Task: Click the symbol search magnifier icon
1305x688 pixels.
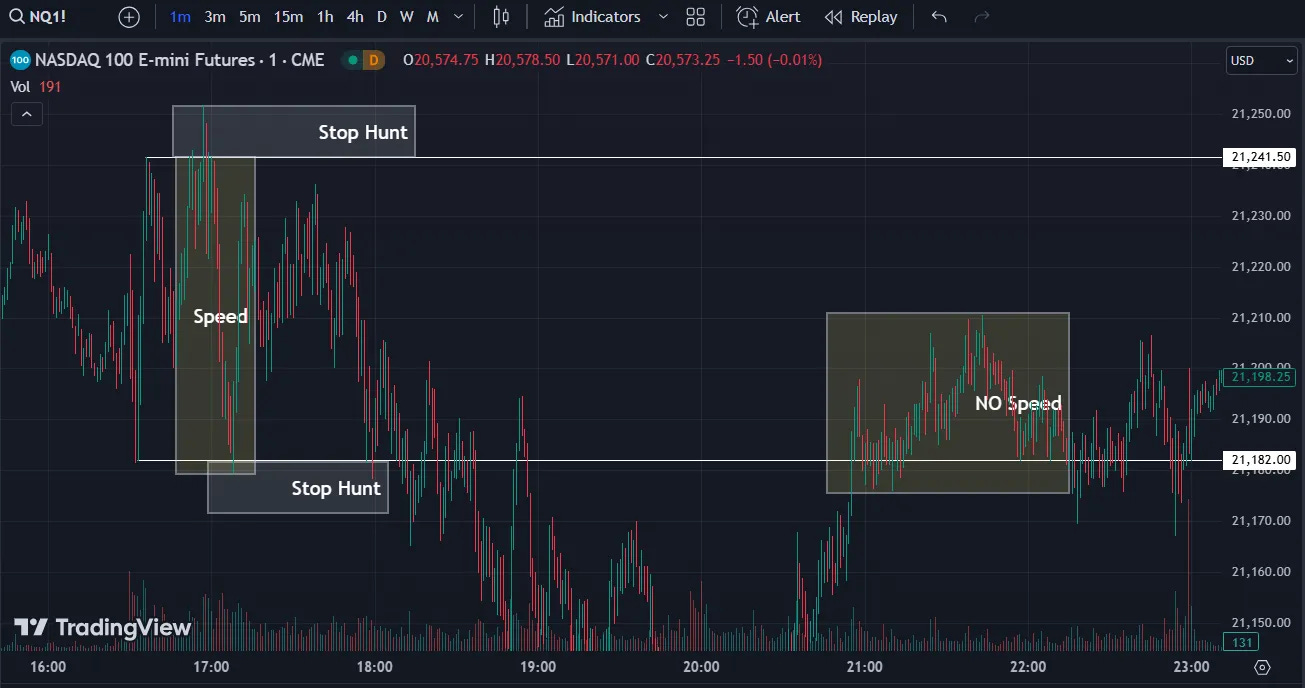Action: [x=18, y=16]
